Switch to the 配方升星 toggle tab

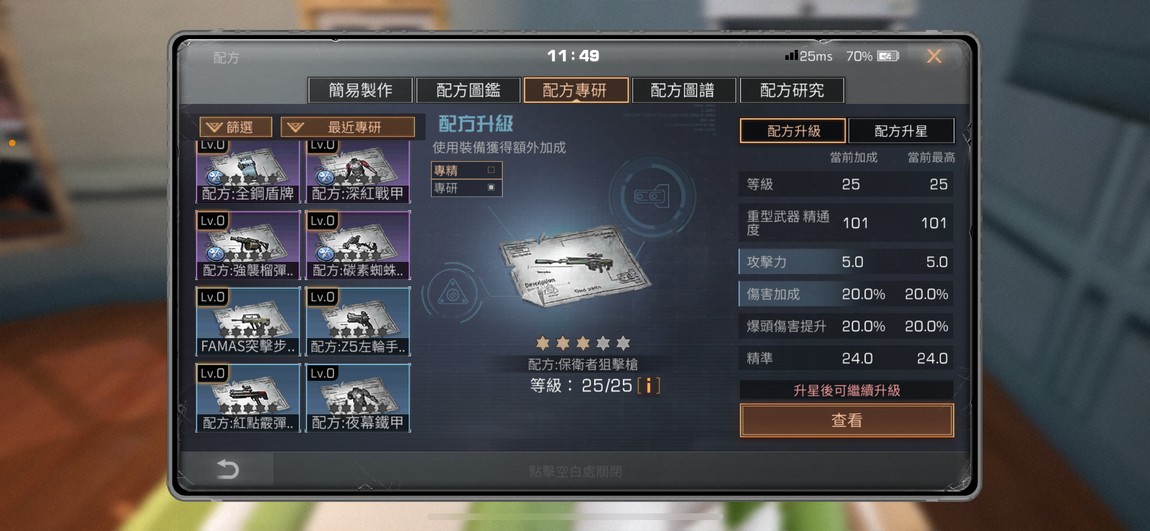(x=901, y=131)
